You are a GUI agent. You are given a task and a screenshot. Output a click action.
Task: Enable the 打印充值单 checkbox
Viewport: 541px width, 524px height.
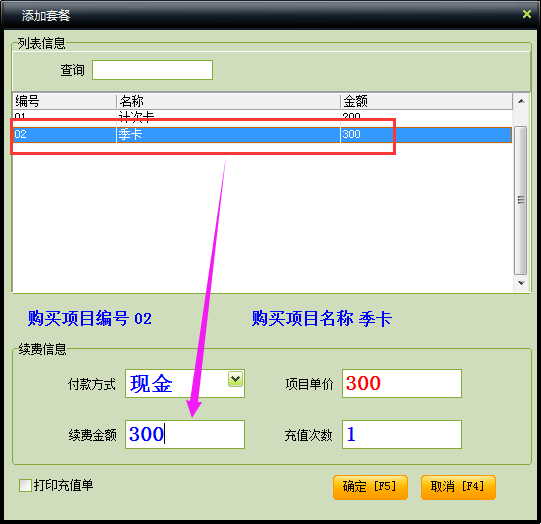pyautogui.click(x=26, y=485)
